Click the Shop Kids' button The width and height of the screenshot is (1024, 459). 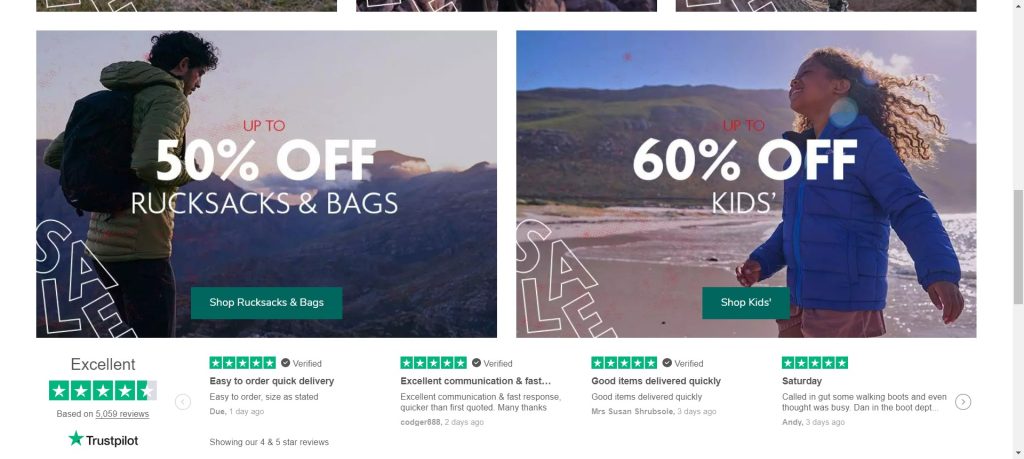[745, 302]
